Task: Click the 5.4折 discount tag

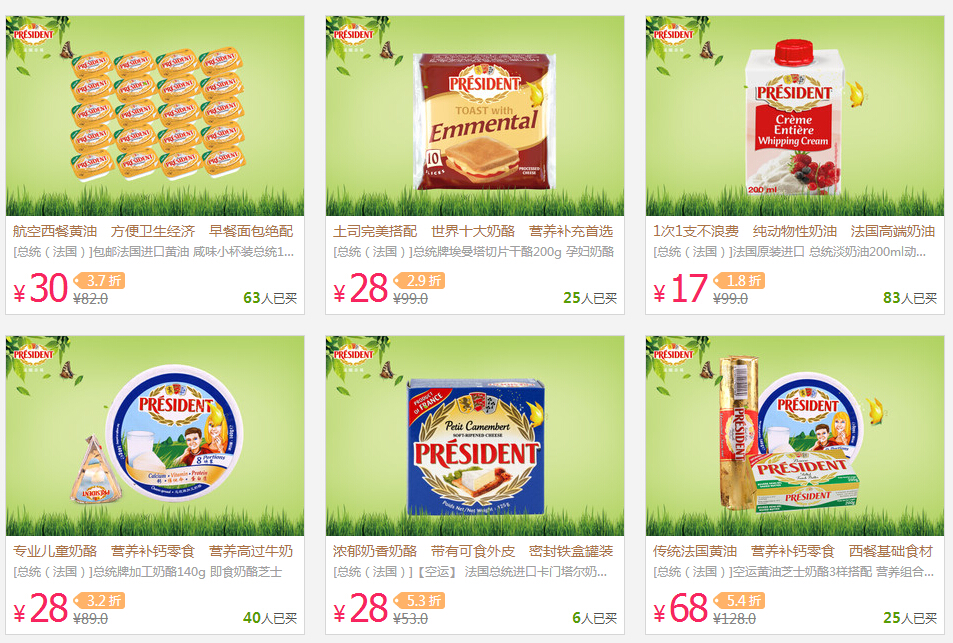Action: 739,601
